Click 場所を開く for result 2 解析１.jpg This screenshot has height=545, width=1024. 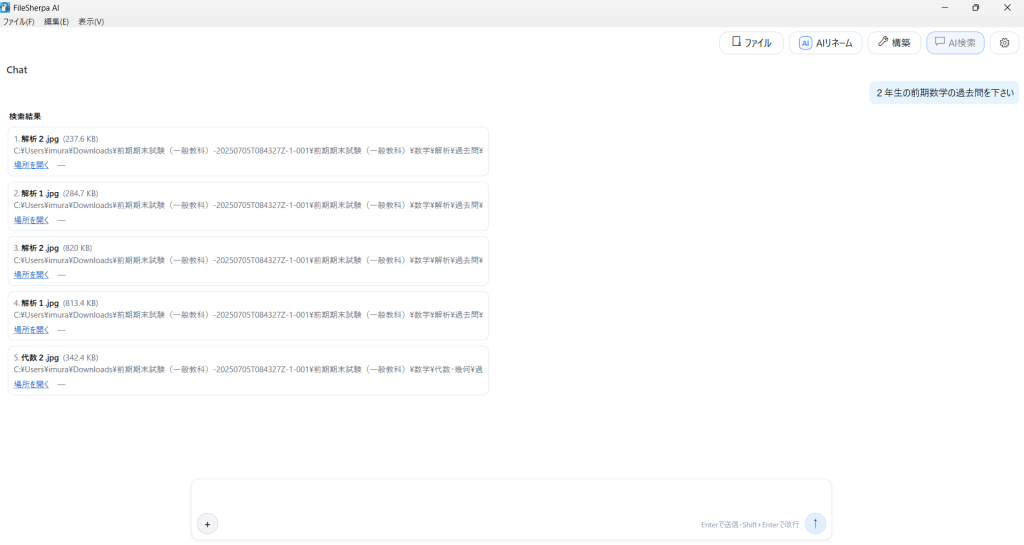[x=31, y=220]
